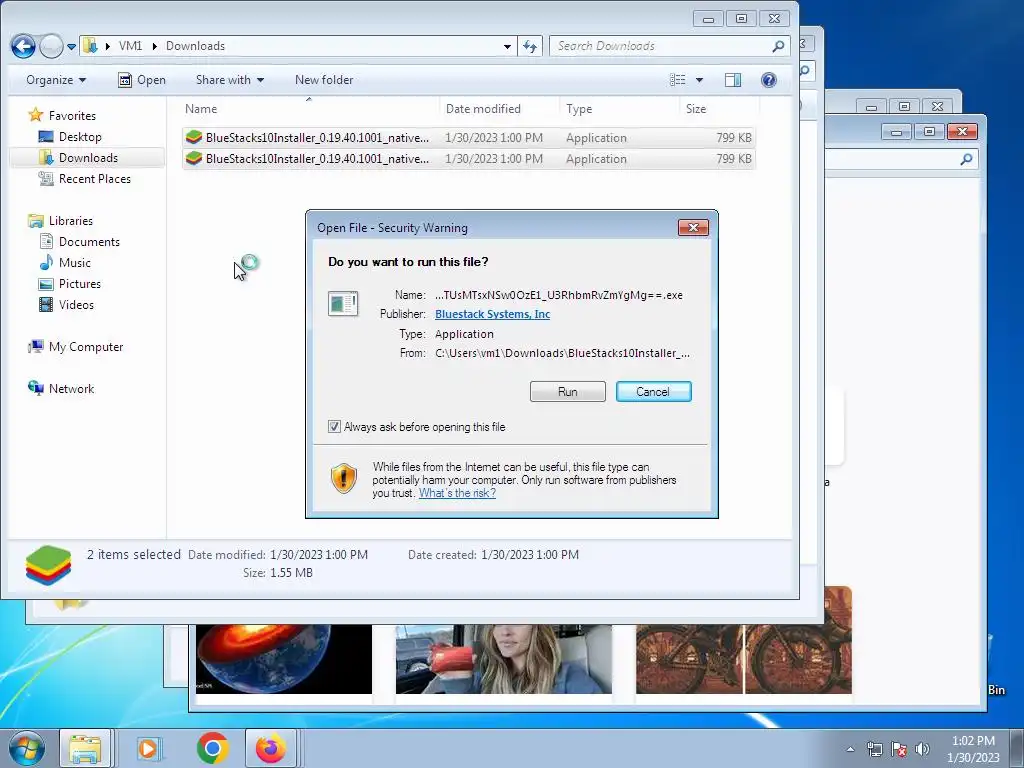The height and width of the screenshot is (768, 1024).
Task: Open the selected files via Open toolbar button
Action: (x=142, y=80)
